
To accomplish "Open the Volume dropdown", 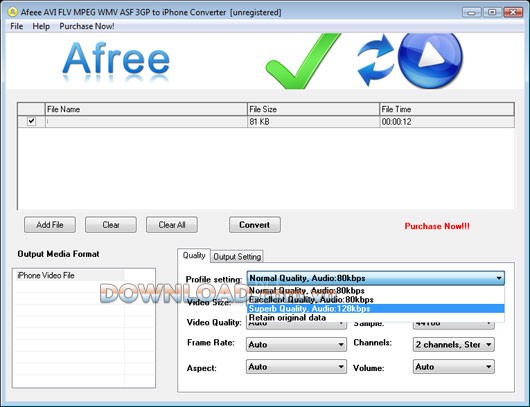I will 454,367.
